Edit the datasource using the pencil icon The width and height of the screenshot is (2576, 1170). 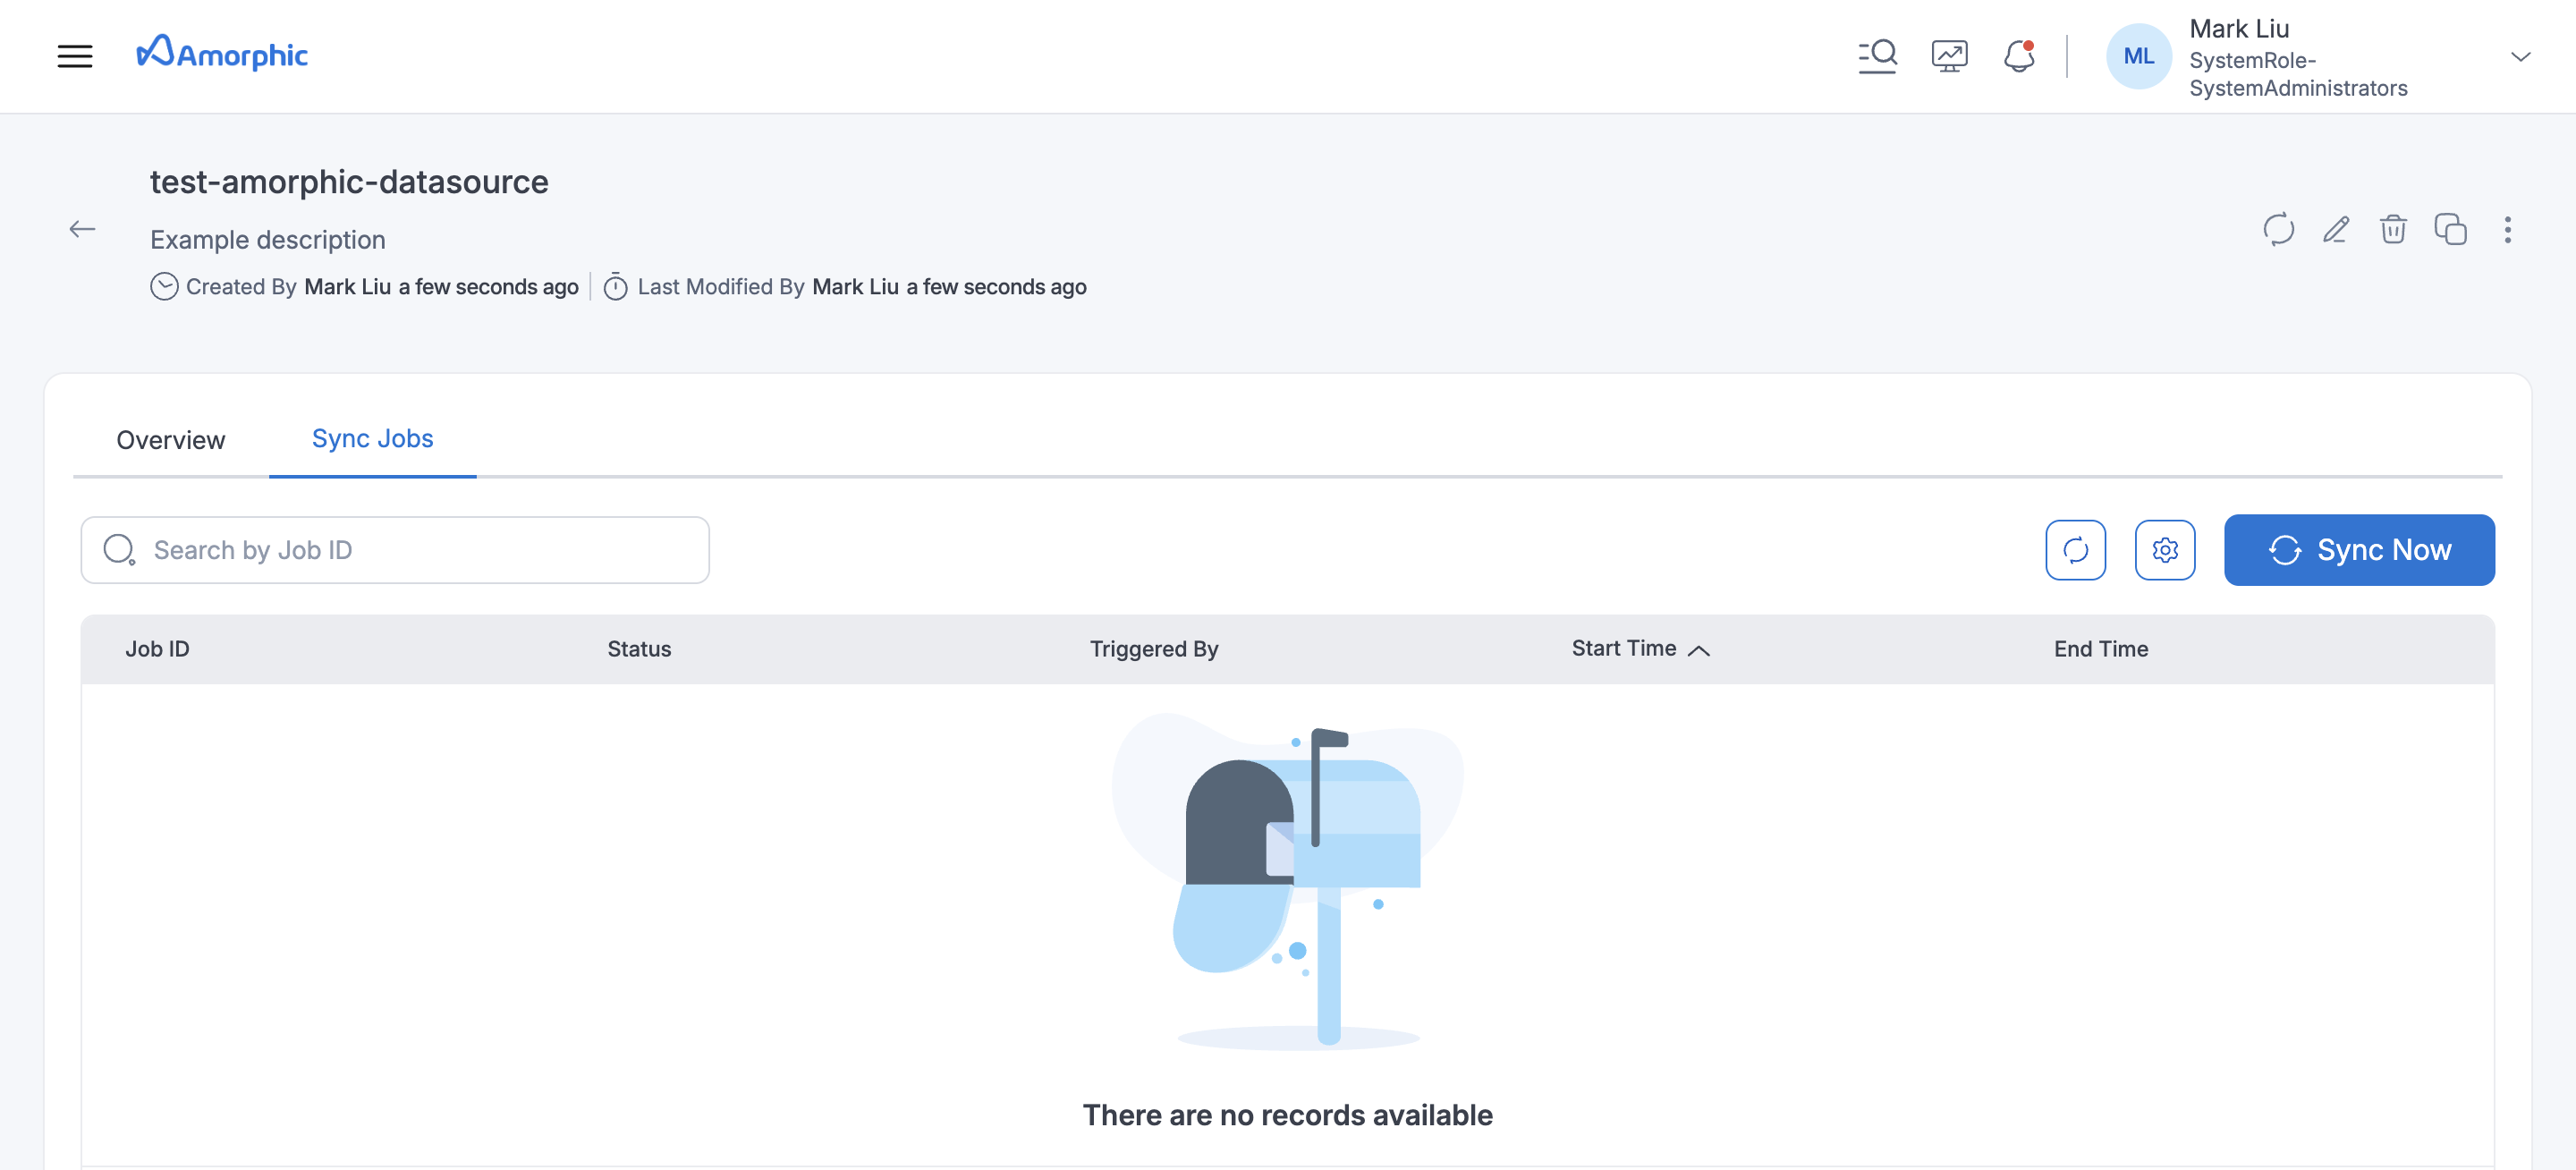click(x=2336, y=230)
